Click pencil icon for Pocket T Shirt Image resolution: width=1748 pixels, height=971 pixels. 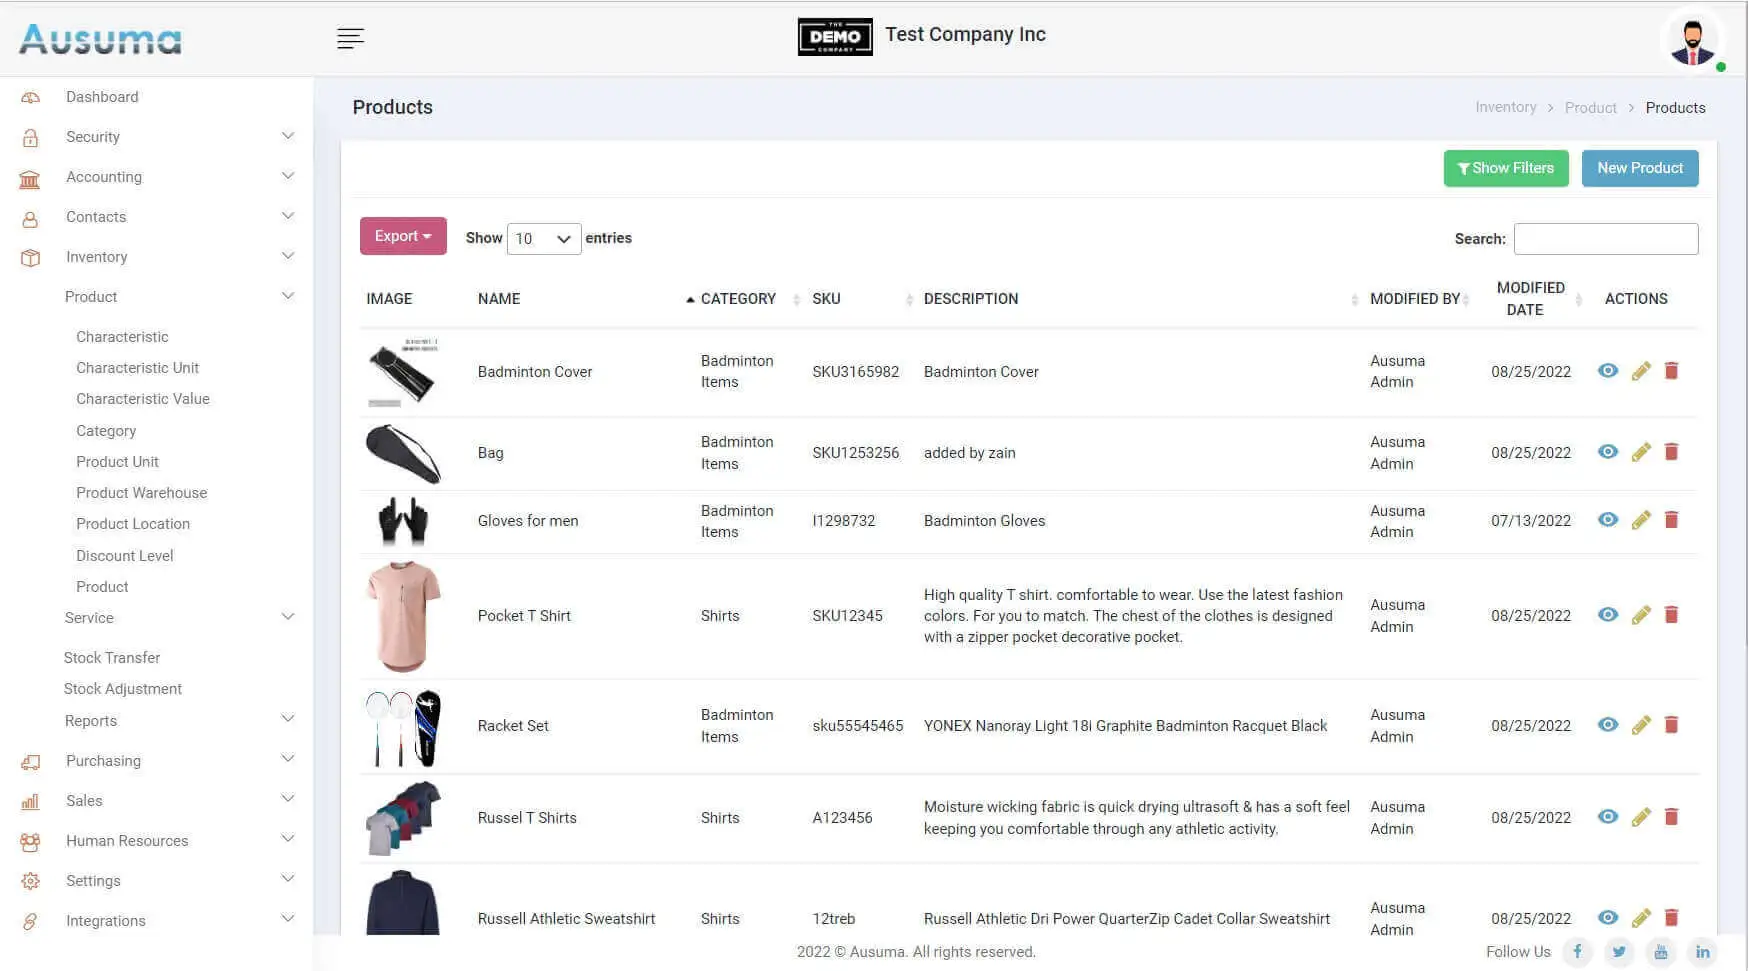click(1641, 616)
